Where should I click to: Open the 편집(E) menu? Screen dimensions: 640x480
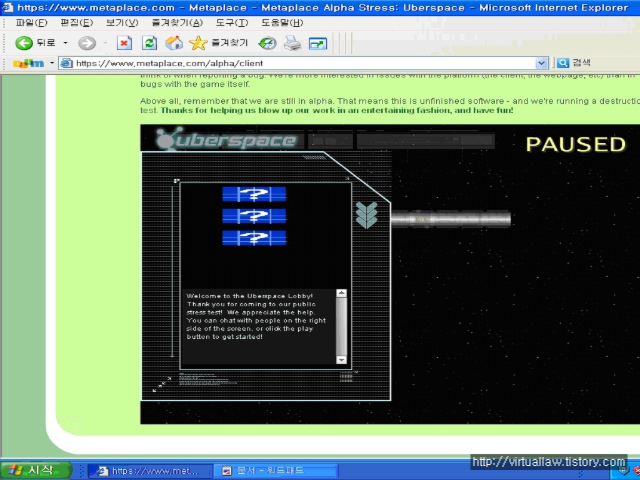(x=77, y=22)
